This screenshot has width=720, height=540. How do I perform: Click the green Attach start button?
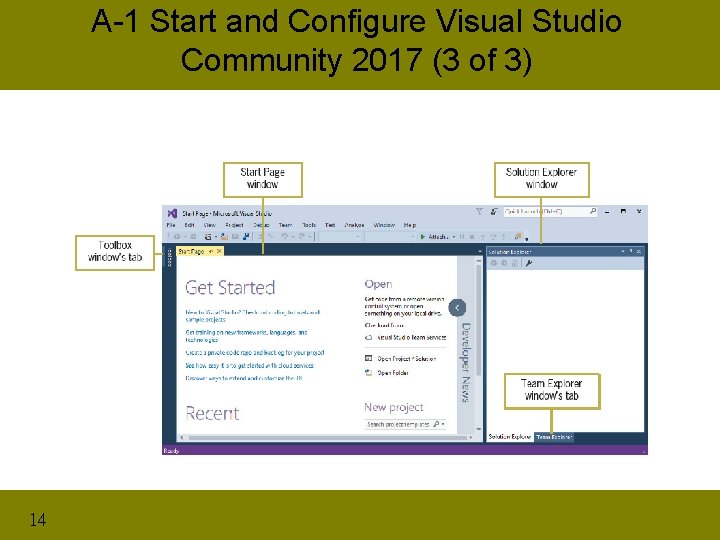[434, 236]
